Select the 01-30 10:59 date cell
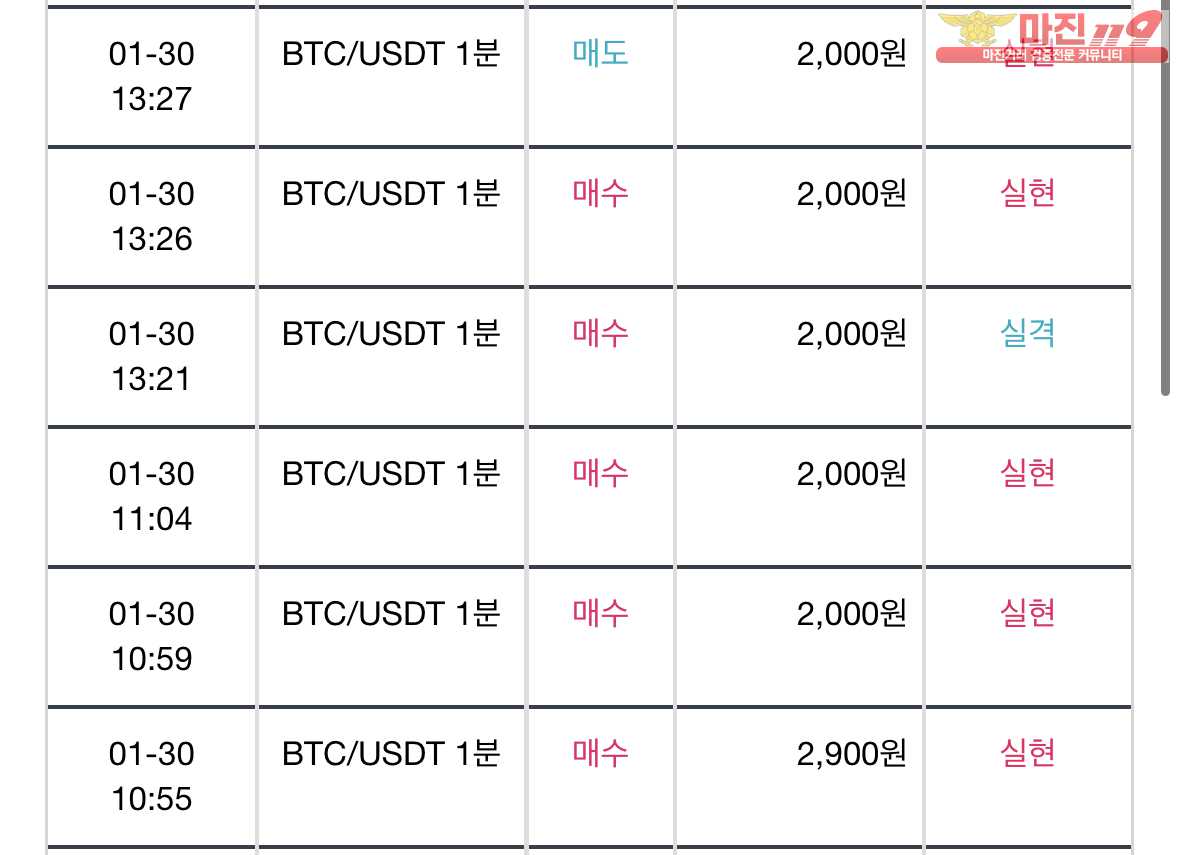 152,636
